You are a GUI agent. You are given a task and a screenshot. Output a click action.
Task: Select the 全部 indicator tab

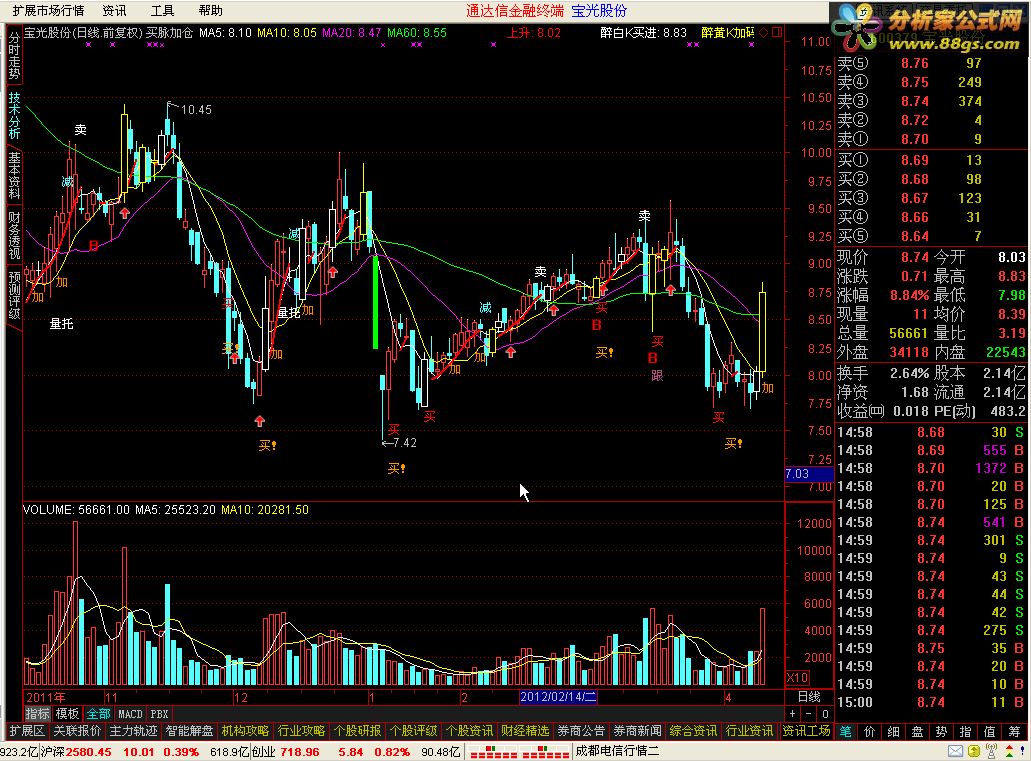pyautogui.click(x=98, y=714)
